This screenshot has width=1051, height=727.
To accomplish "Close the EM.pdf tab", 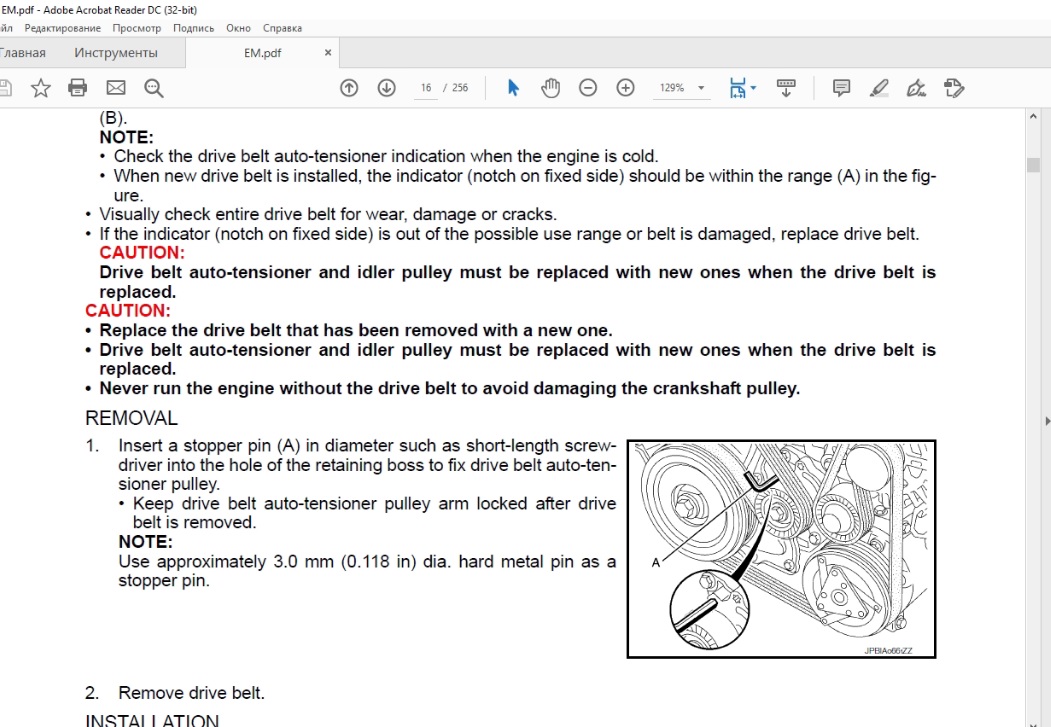I will pos(328,53).
